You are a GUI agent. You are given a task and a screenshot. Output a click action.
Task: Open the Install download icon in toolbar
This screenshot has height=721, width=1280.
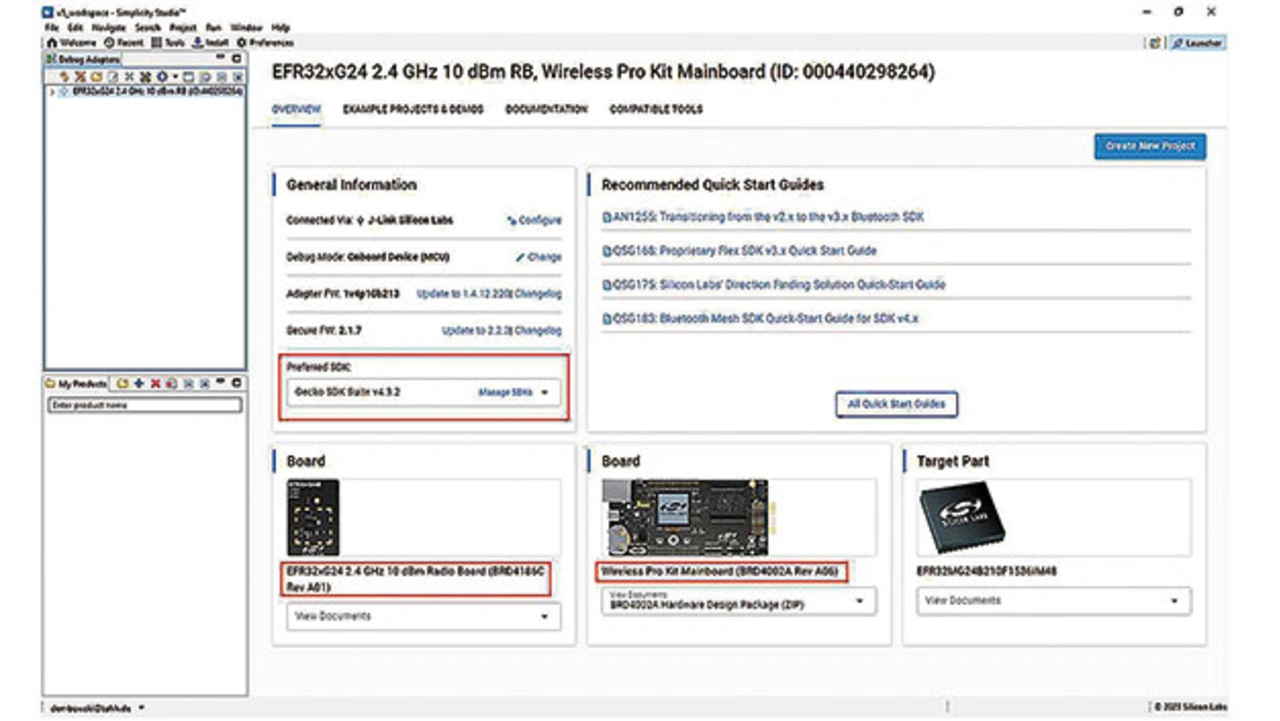pyautogui.click(x=197, y=43)
